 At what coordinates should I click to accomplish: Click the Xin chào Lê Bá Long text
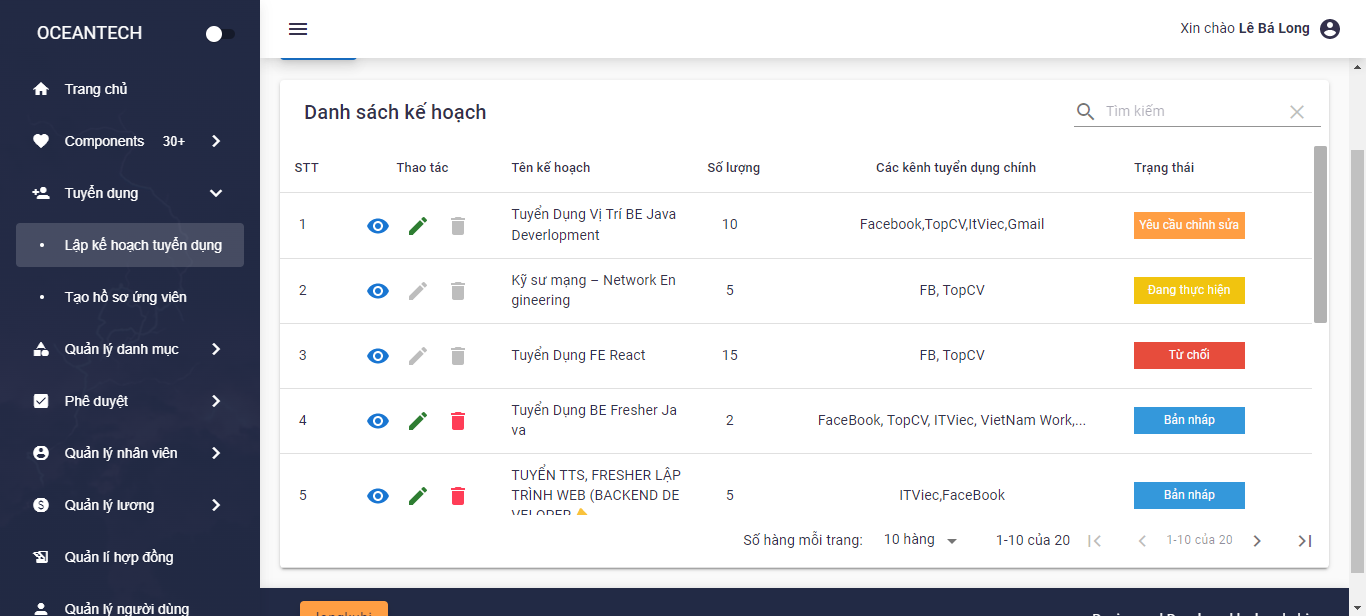(x=1245, y=29)
